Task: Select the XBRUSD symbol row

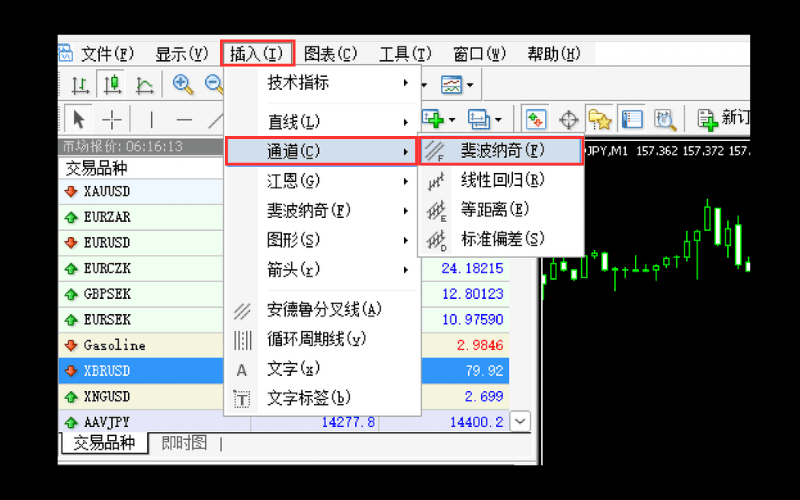Action: (141, 371)
